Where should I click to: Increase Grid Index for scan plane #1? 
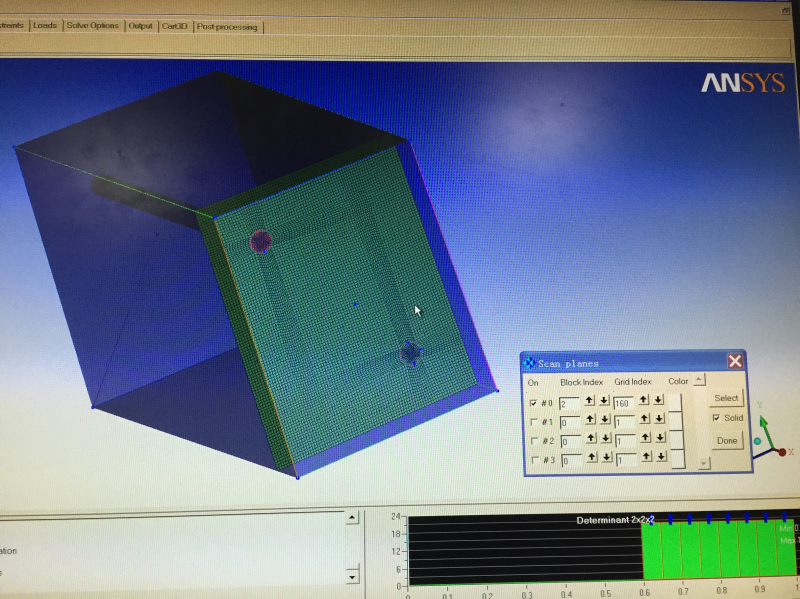tap(644, 419)
